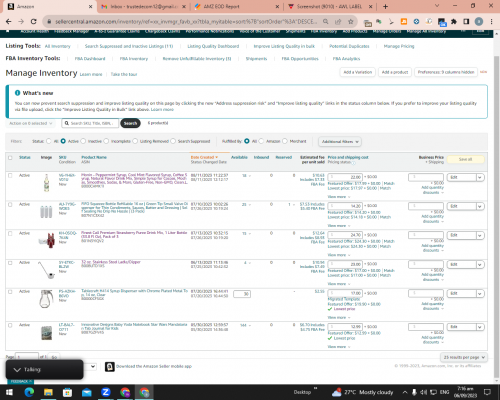The height and width of the screenshot is (400, 500).
Task: Open Windows Start menu
Action: point(9,392)
